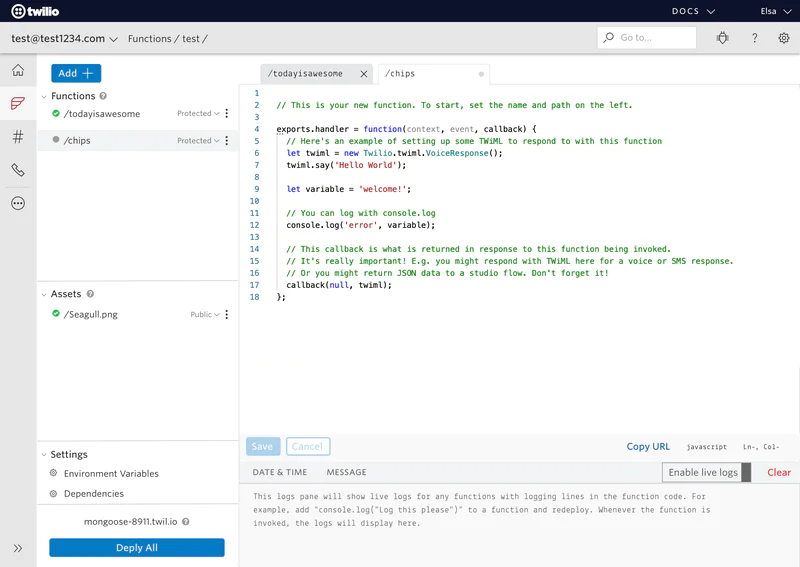This screenshot has width=800, height=567.
Task: Collapse the Functions section
Action: pos(44,97)
